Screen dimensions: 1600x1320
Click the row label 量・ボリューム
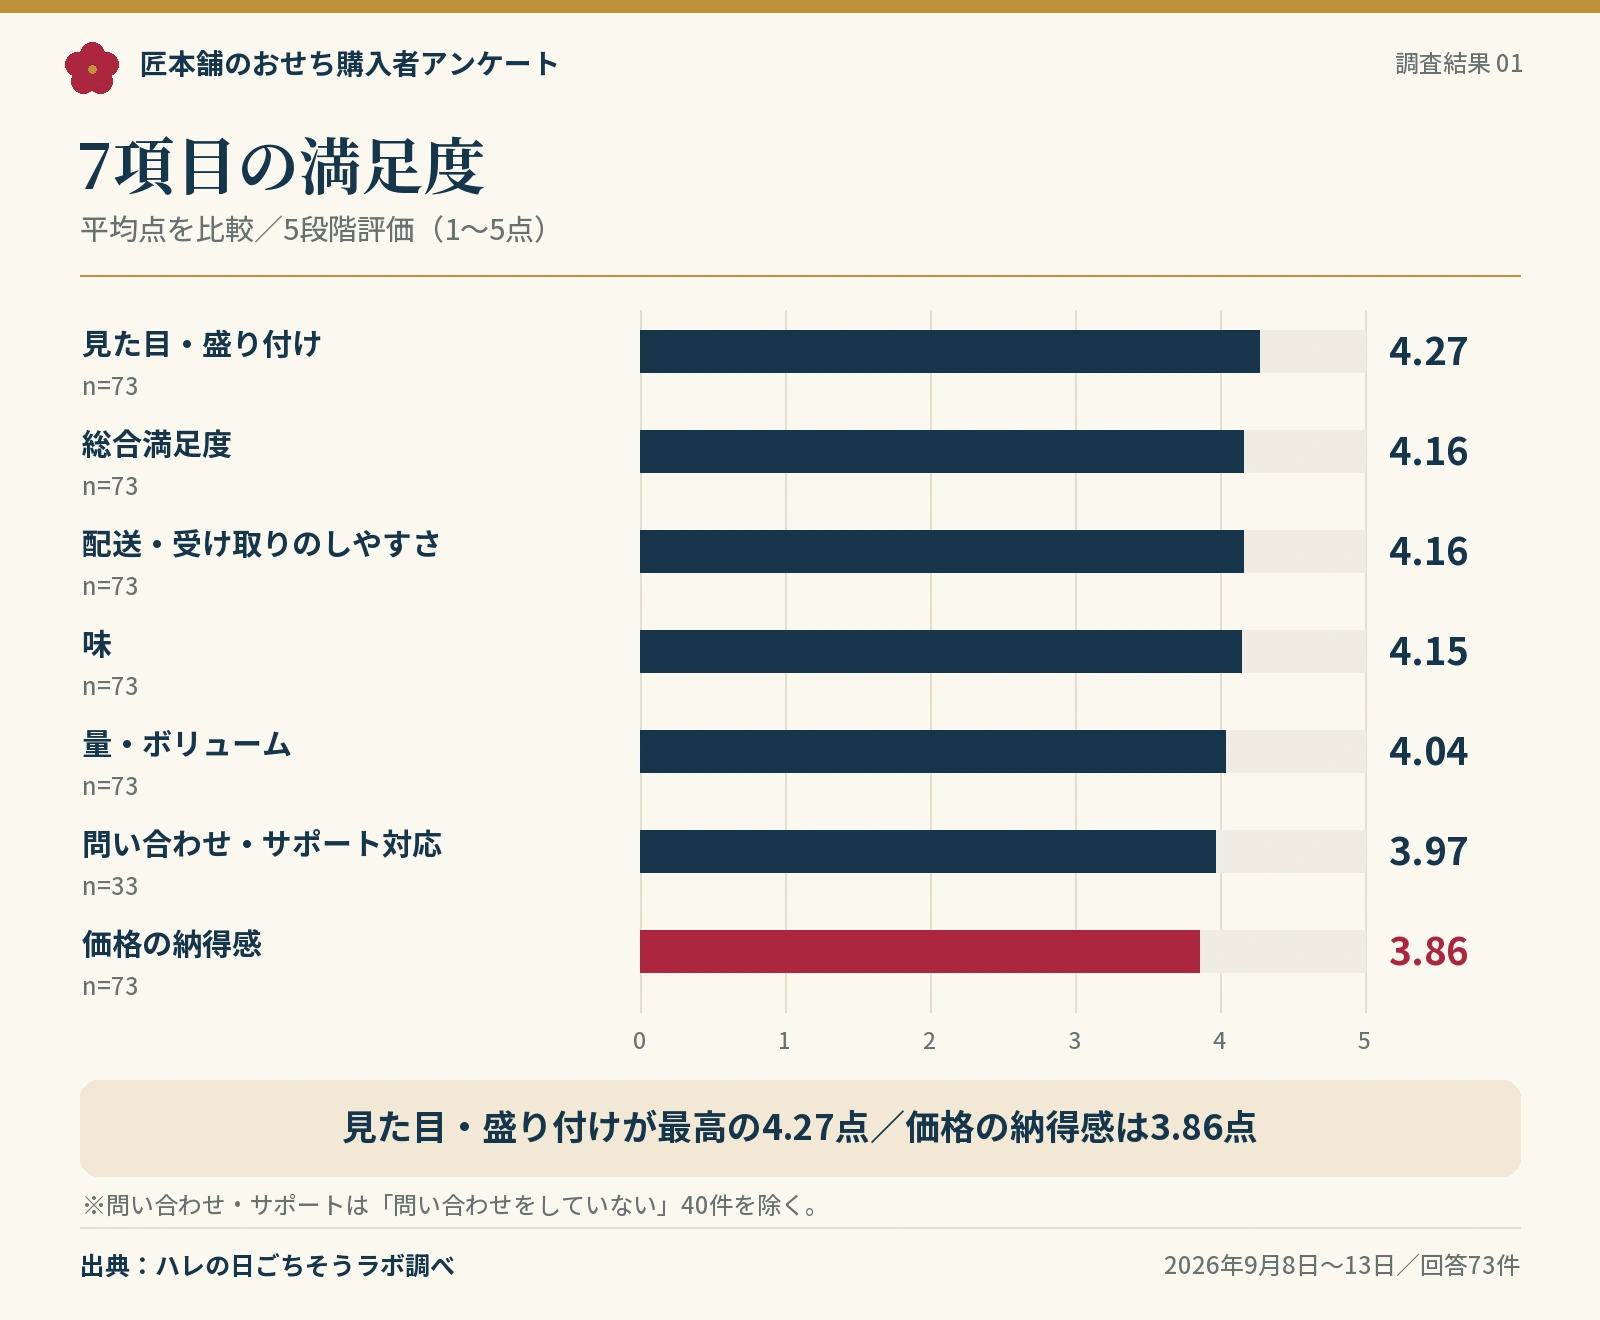(x=187, y=744)
